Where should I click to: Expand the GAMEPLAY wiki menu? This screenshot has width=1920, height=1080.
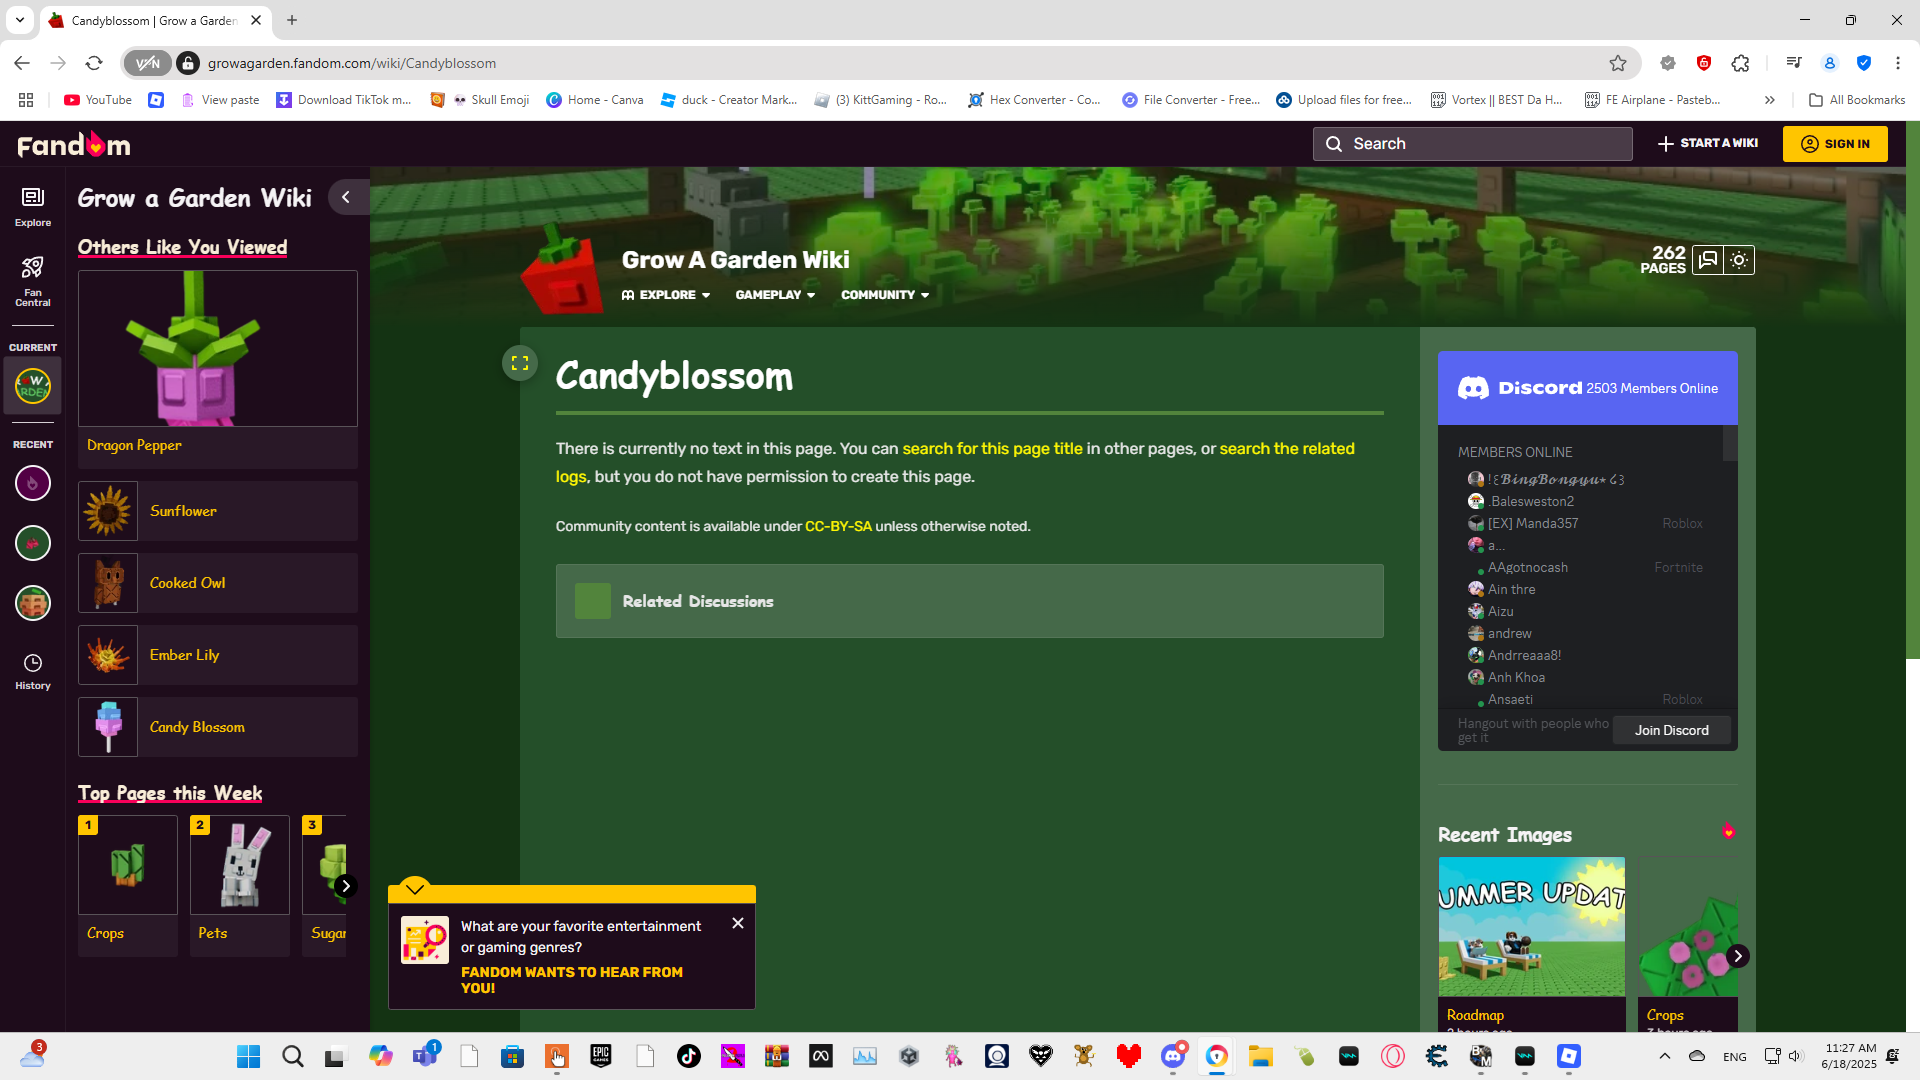pos(775,295)
